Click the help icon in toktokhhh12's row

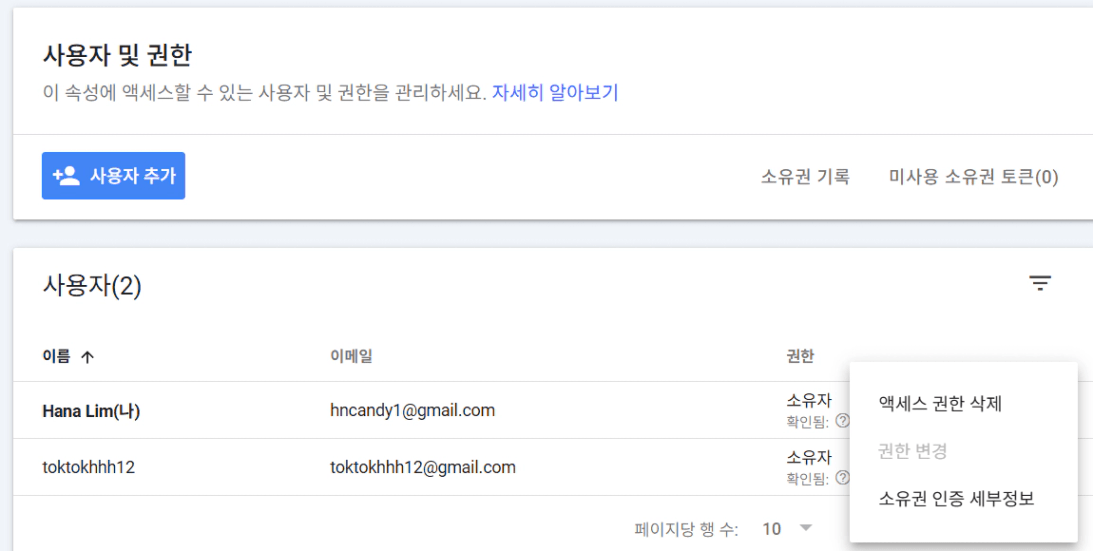tap(843, 478)
